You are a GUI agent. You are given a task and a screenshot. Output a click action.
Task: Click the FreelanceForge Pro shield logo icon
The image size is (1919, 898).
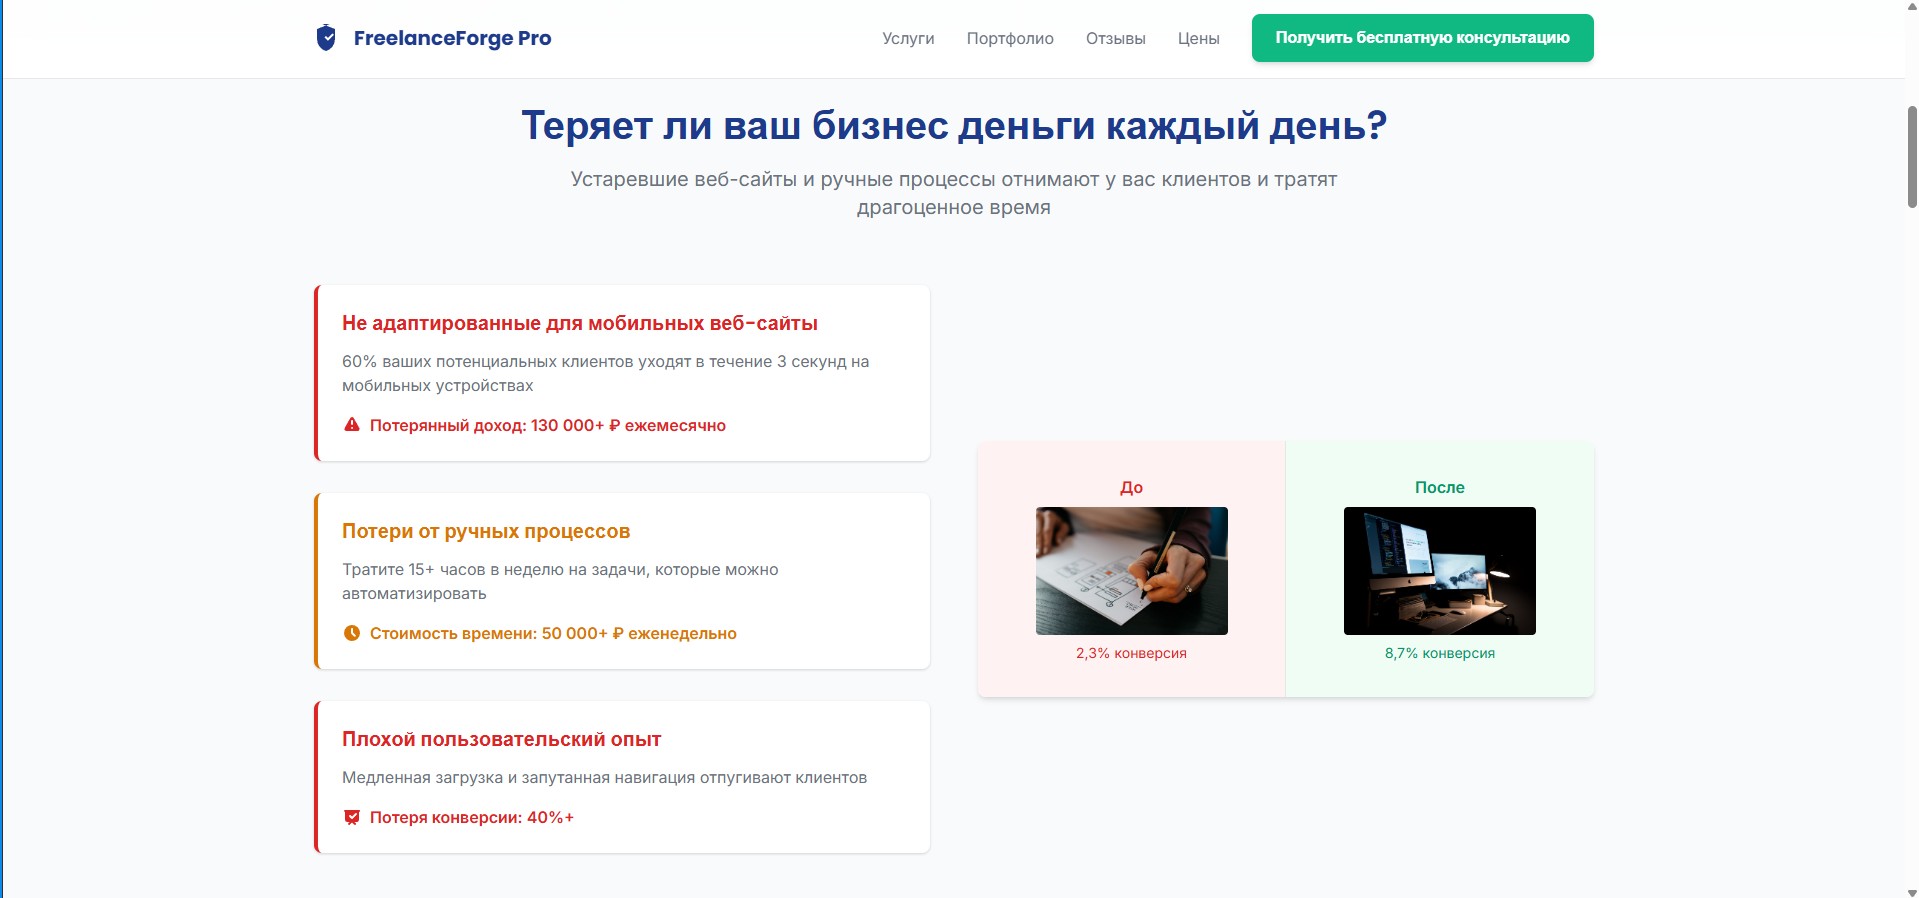[x=326, y=38]
